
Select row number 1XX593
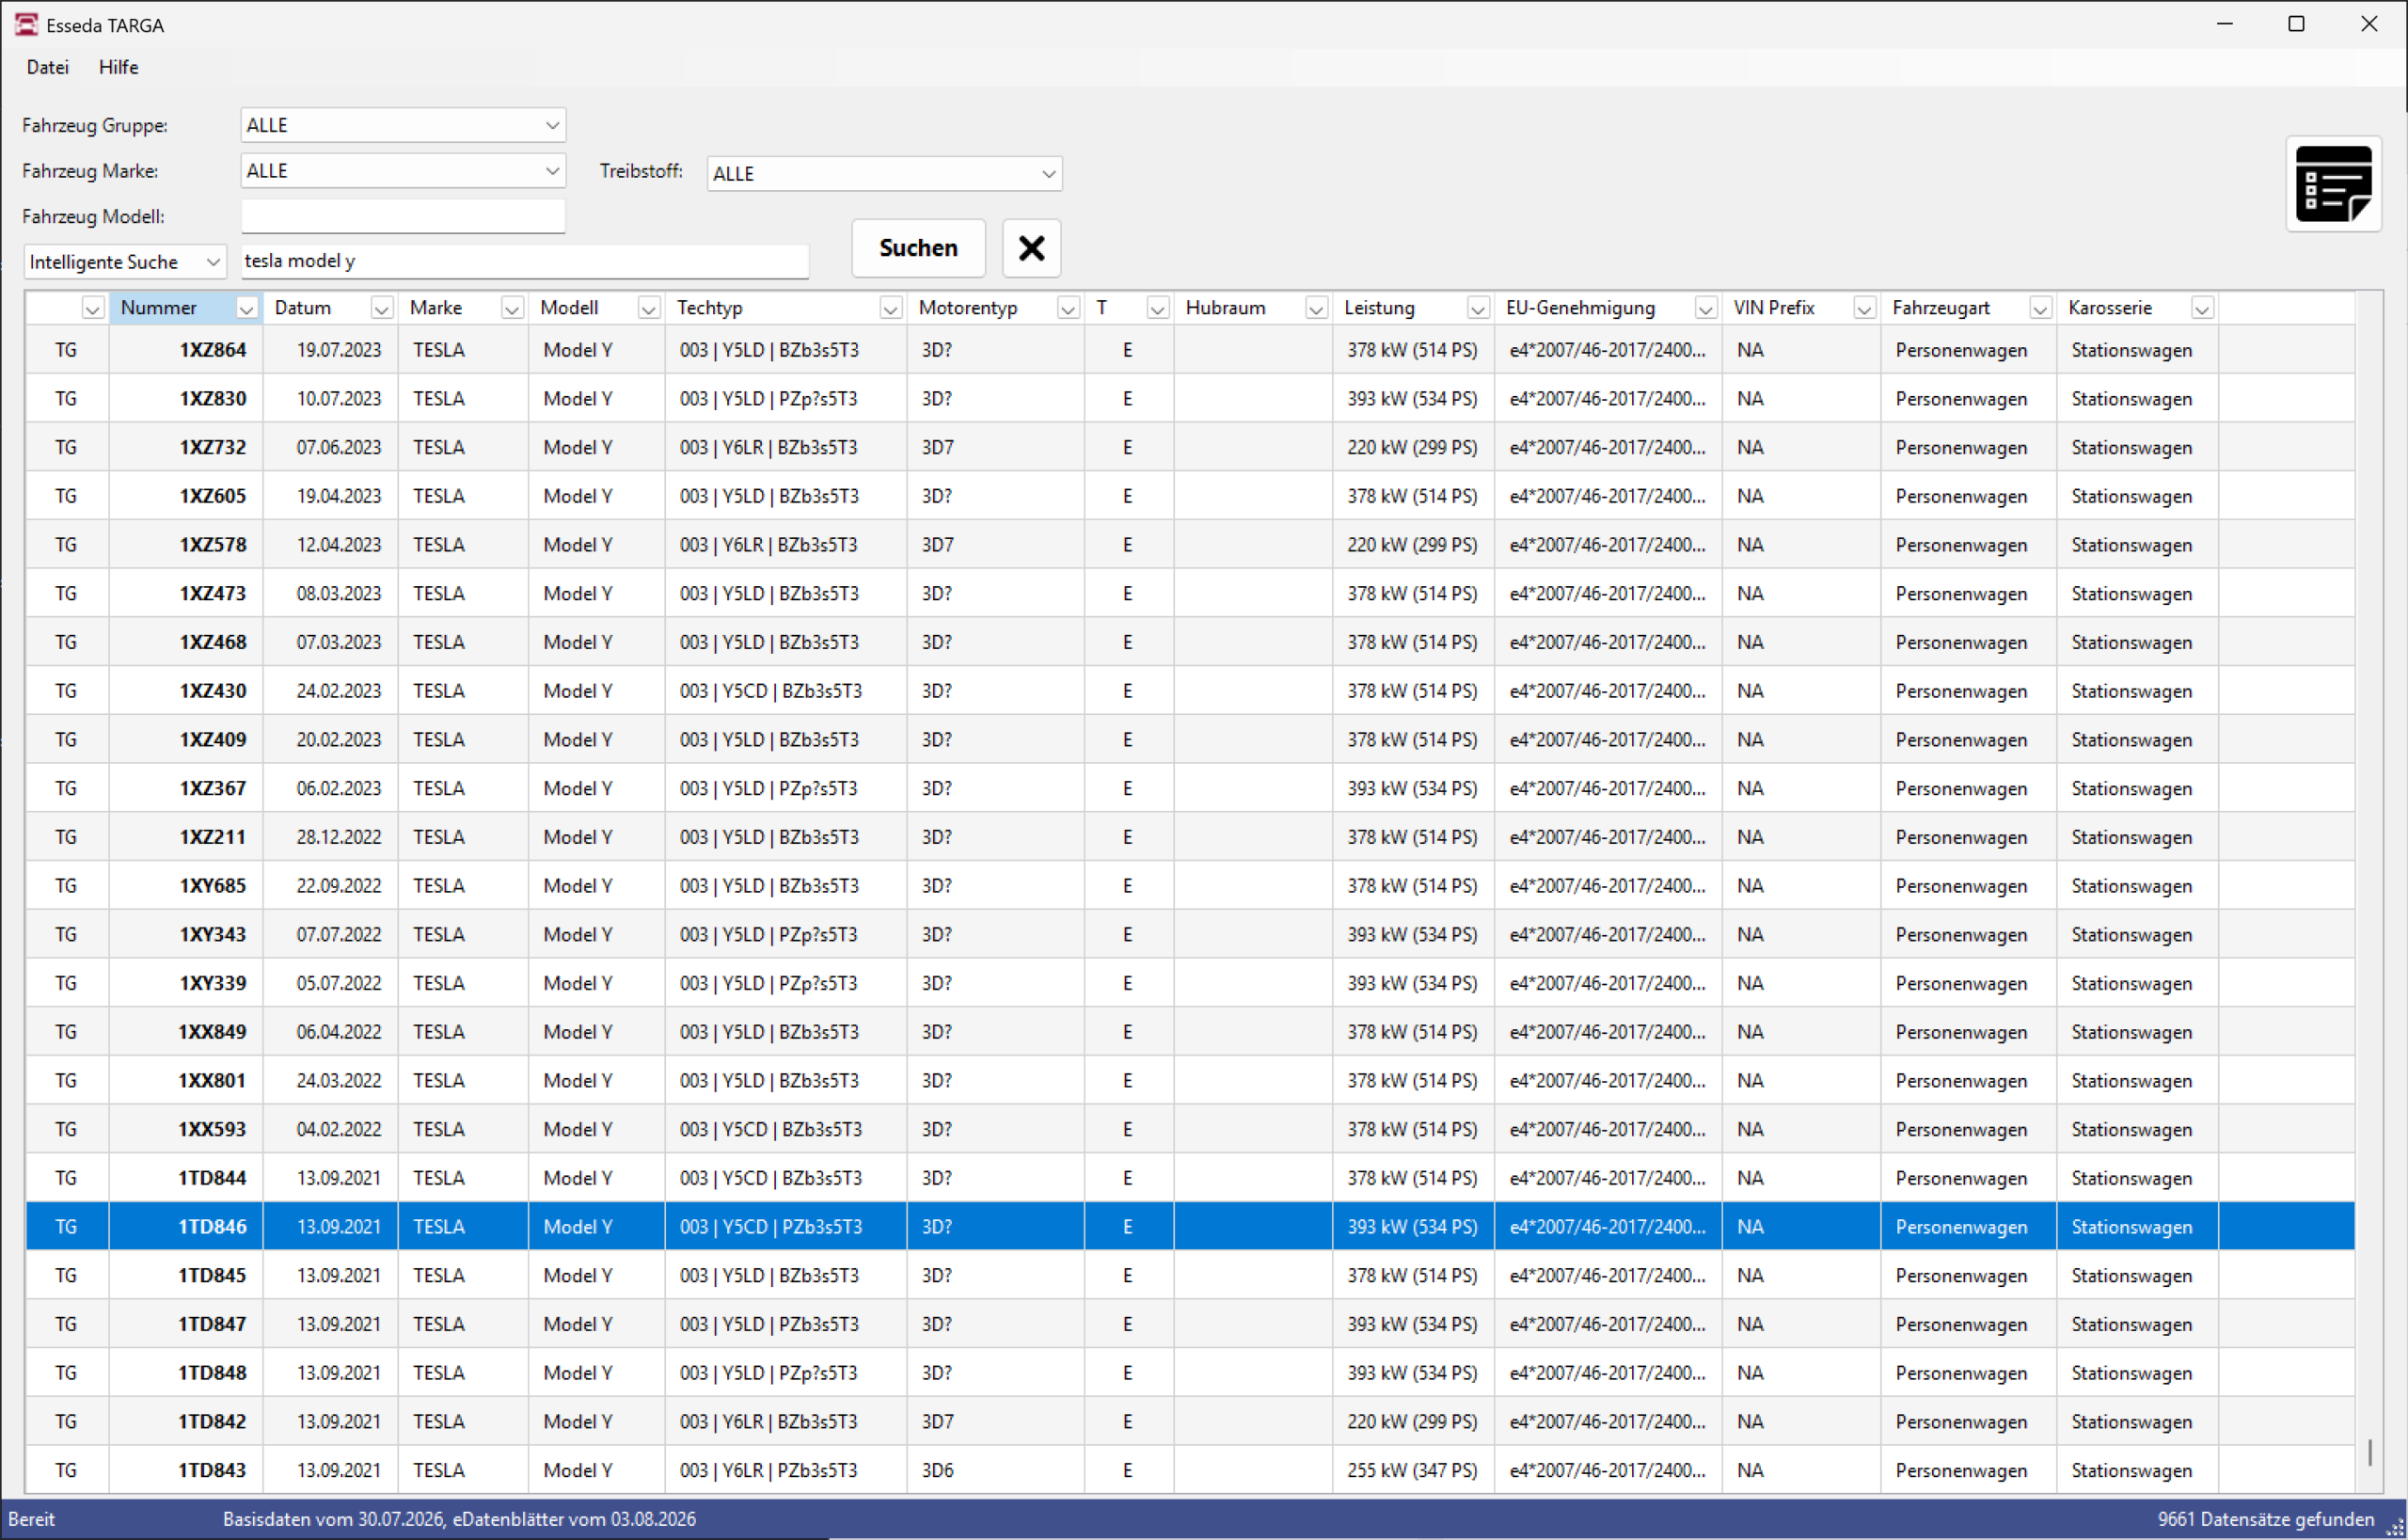(x=1190, y=1129)
